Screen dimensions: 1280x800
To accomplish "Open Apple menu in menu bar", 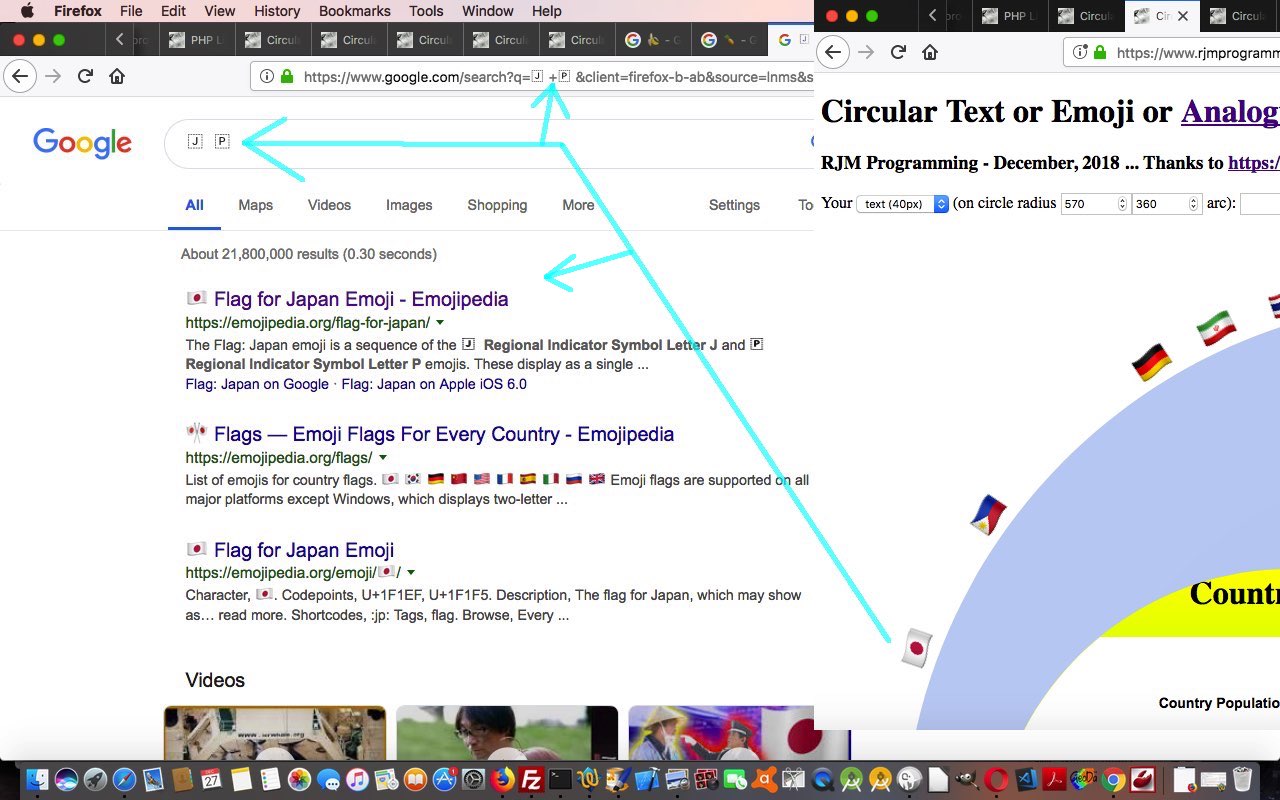I will 27,11.
